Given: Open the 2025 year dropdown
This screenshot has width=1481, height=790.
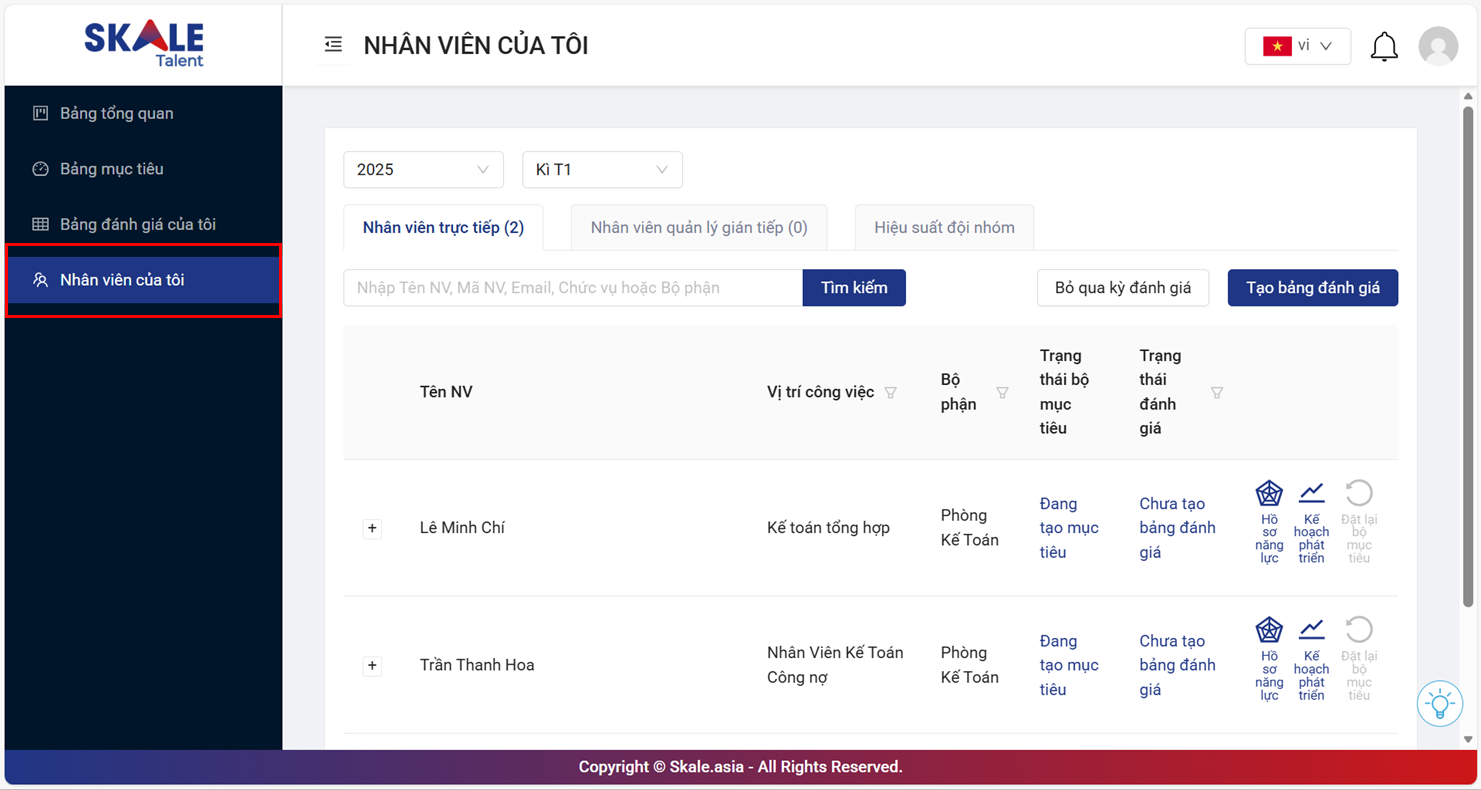Looking at the screenshot, I should [423, 170].
